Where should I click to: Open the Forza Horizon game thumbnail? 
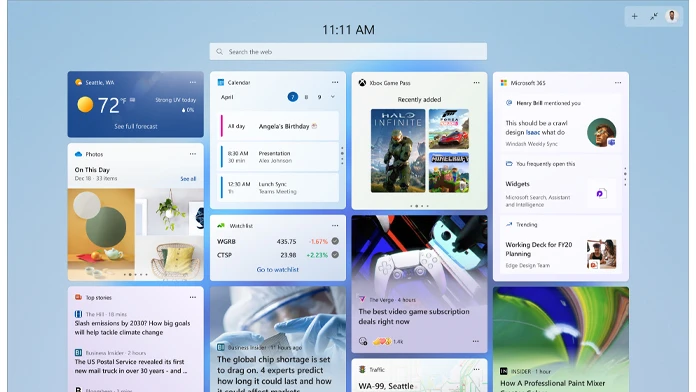click(449, 129)
